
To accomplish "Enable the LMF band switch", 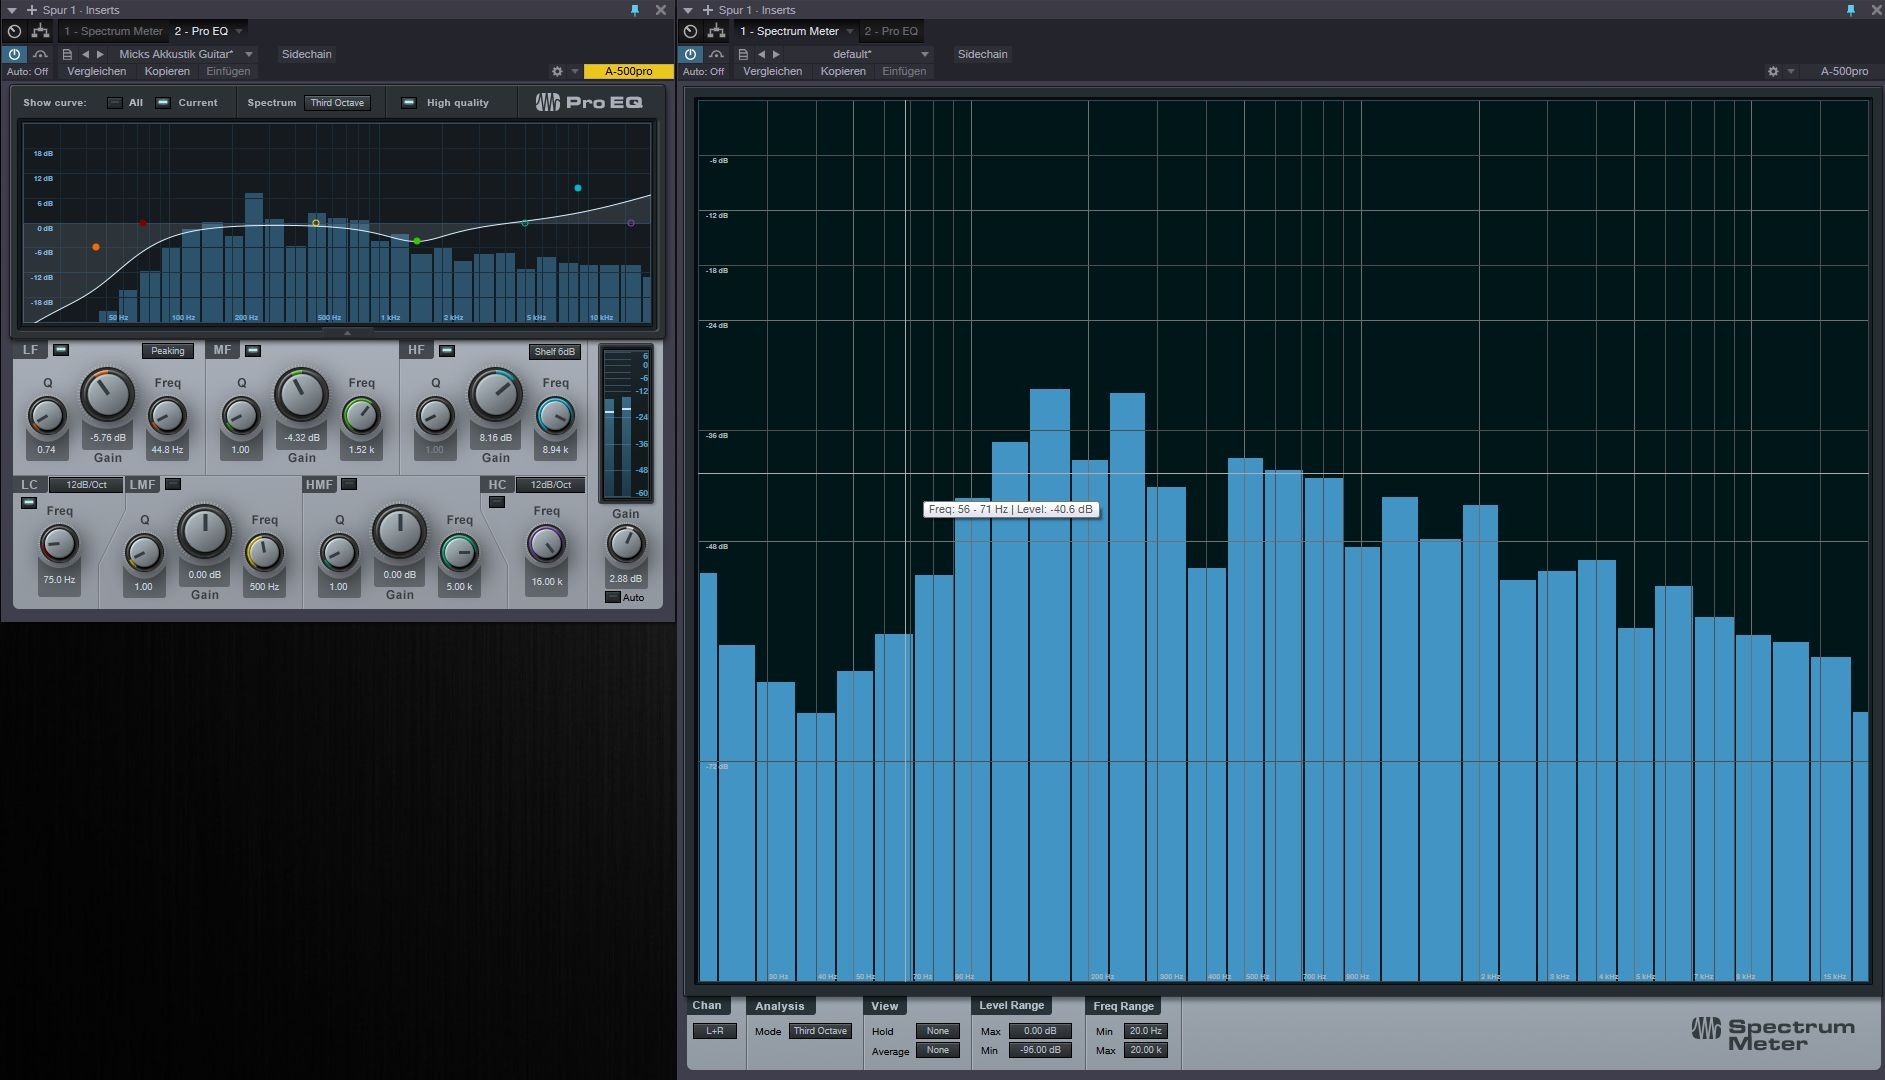I will point(173,484).
